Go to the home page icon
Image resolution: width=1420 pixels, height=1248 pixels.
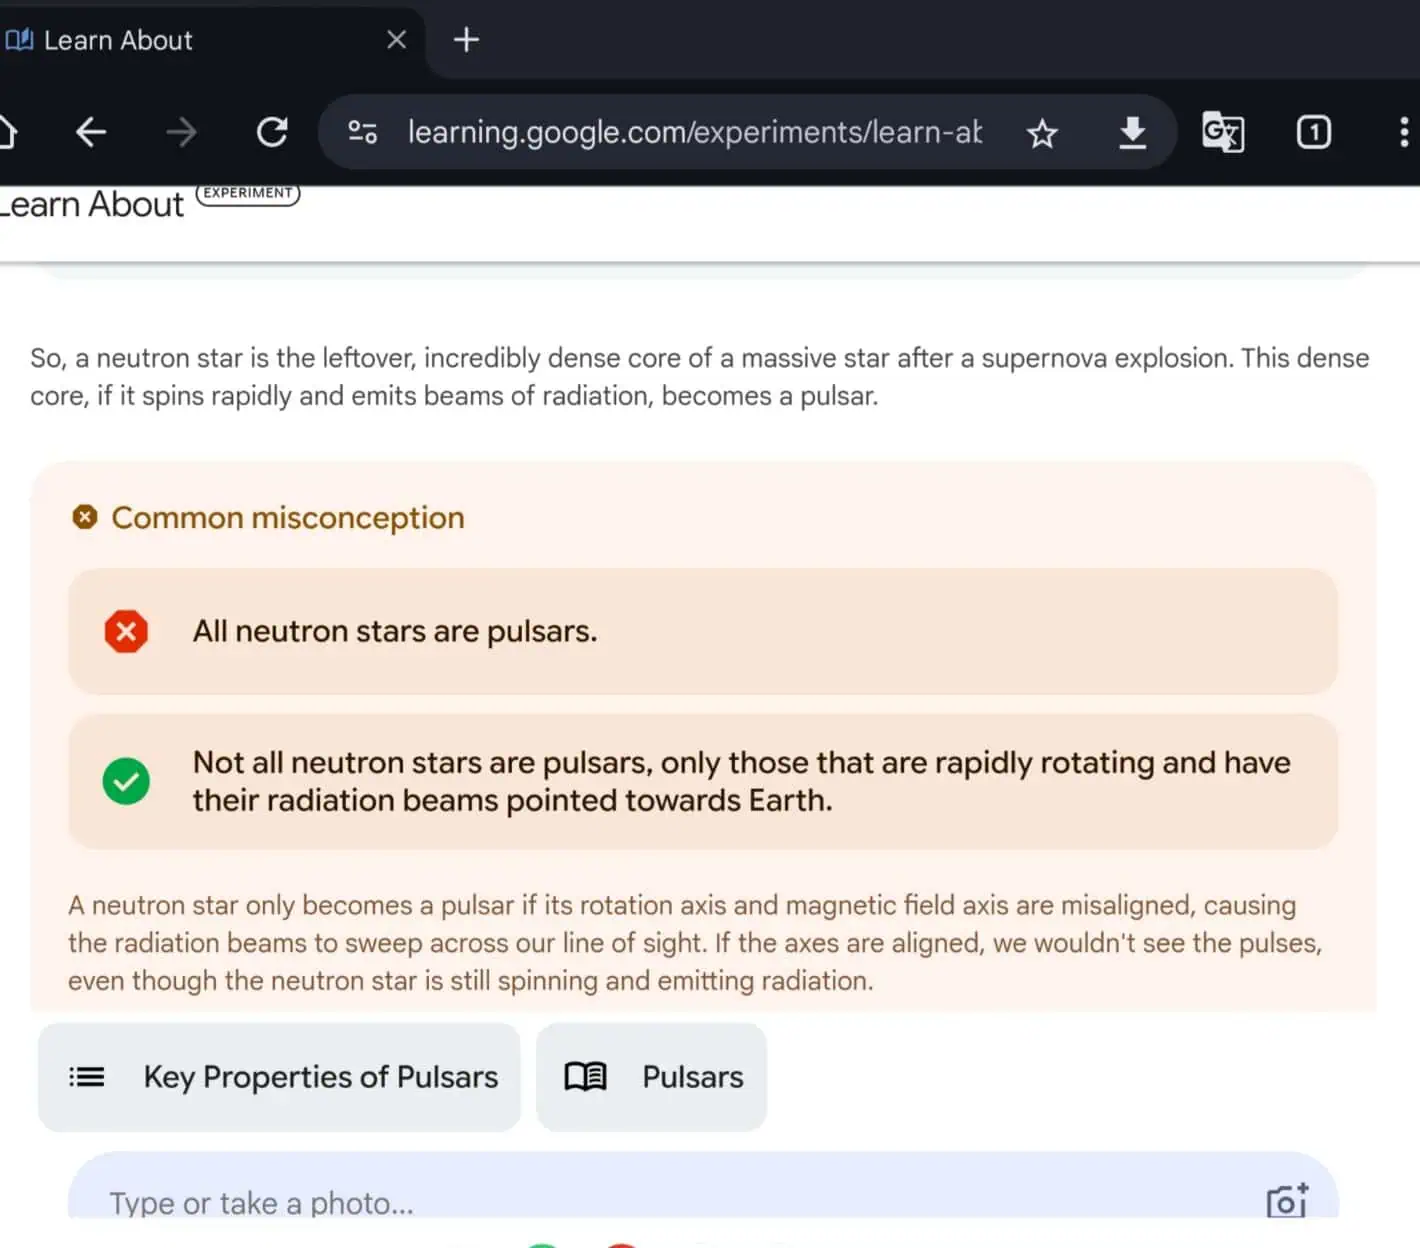click(x=6, y=132)
